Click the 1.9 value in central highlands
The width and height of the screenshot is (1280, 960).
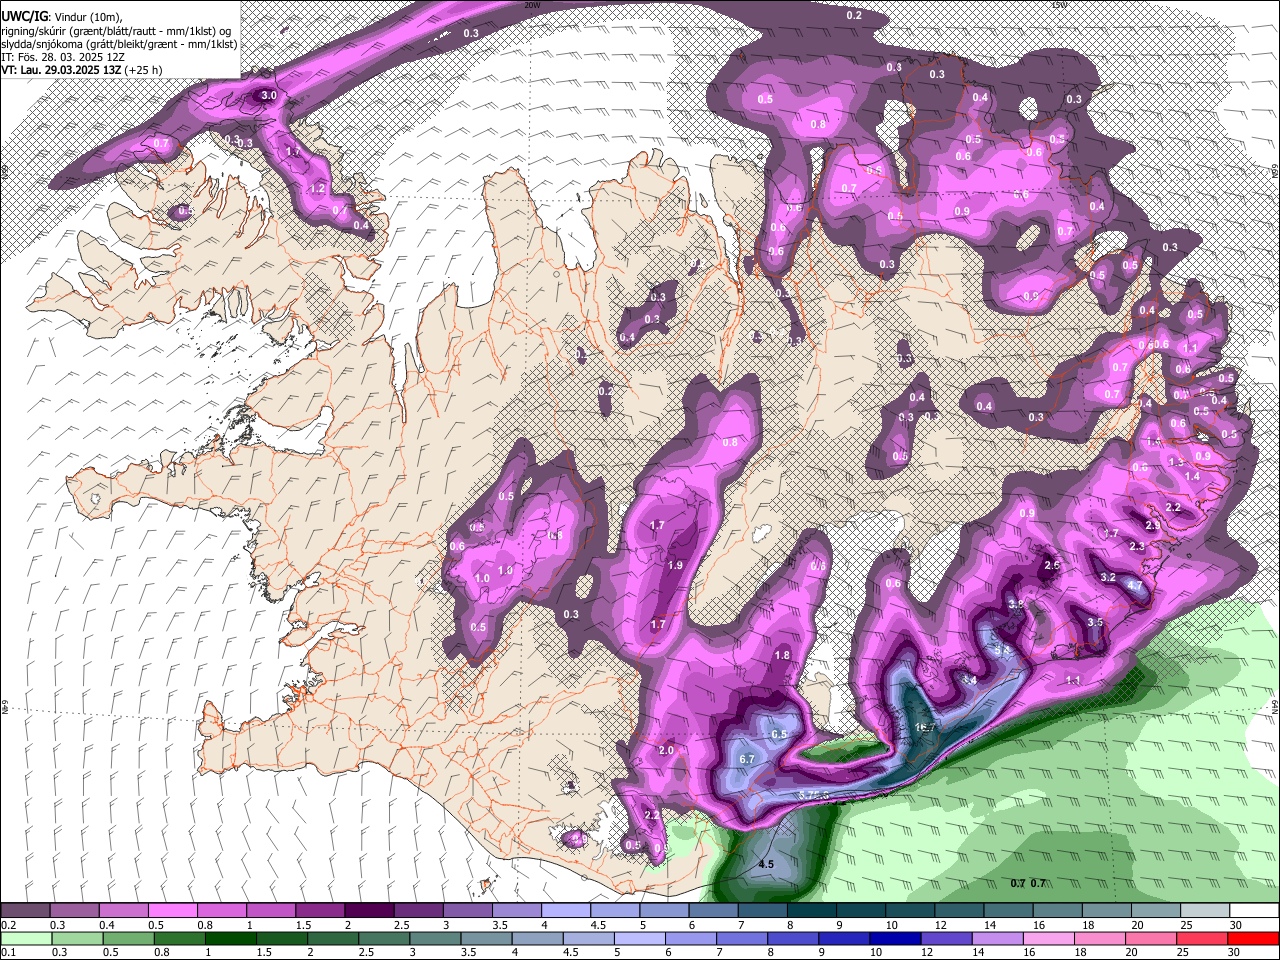click(674, 566)
